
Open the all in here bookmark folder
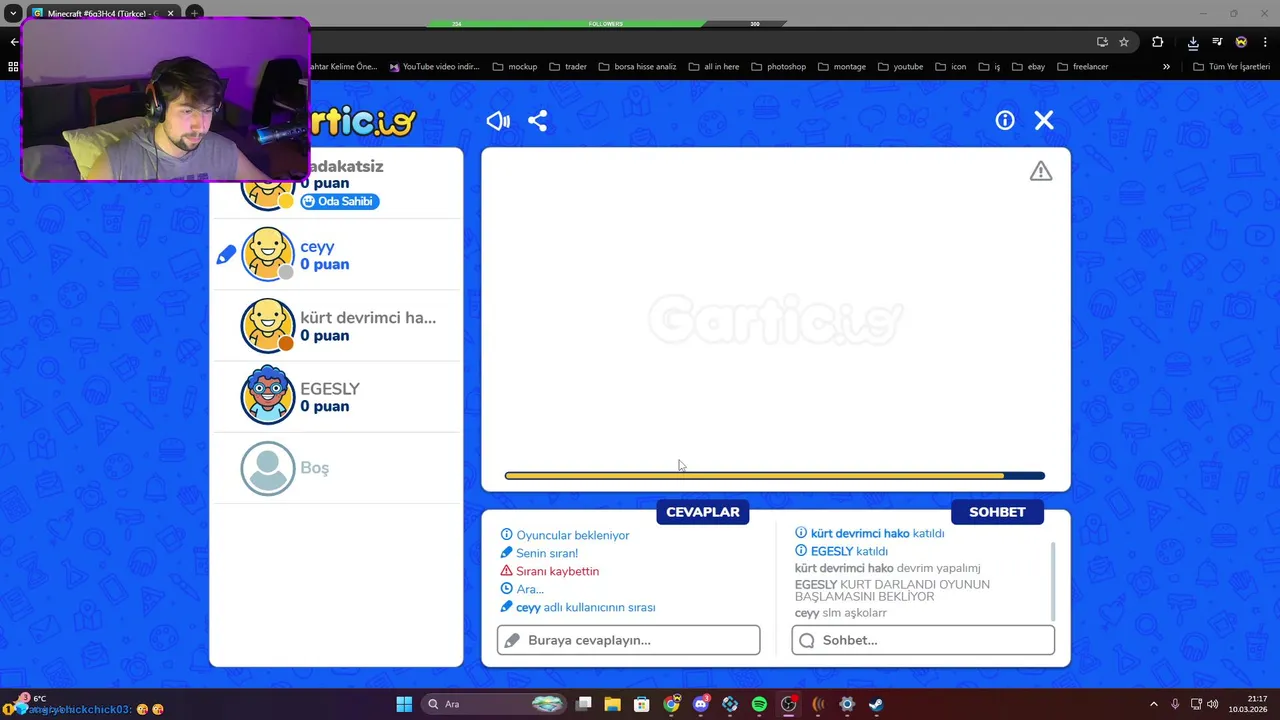[x=713, y=67]
